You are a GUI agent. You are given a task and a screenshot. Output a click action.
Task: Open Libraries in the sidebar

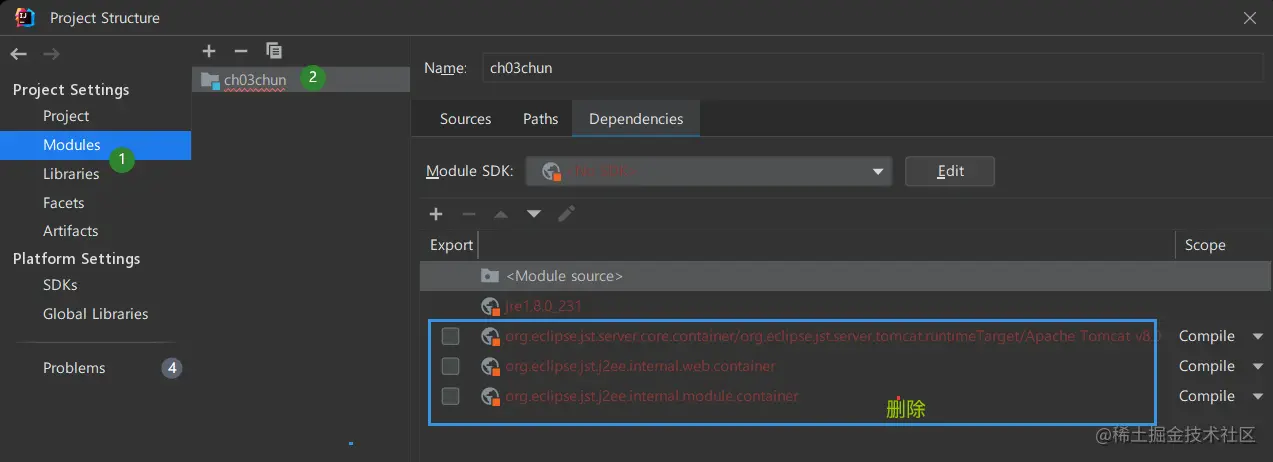[71, 174]
